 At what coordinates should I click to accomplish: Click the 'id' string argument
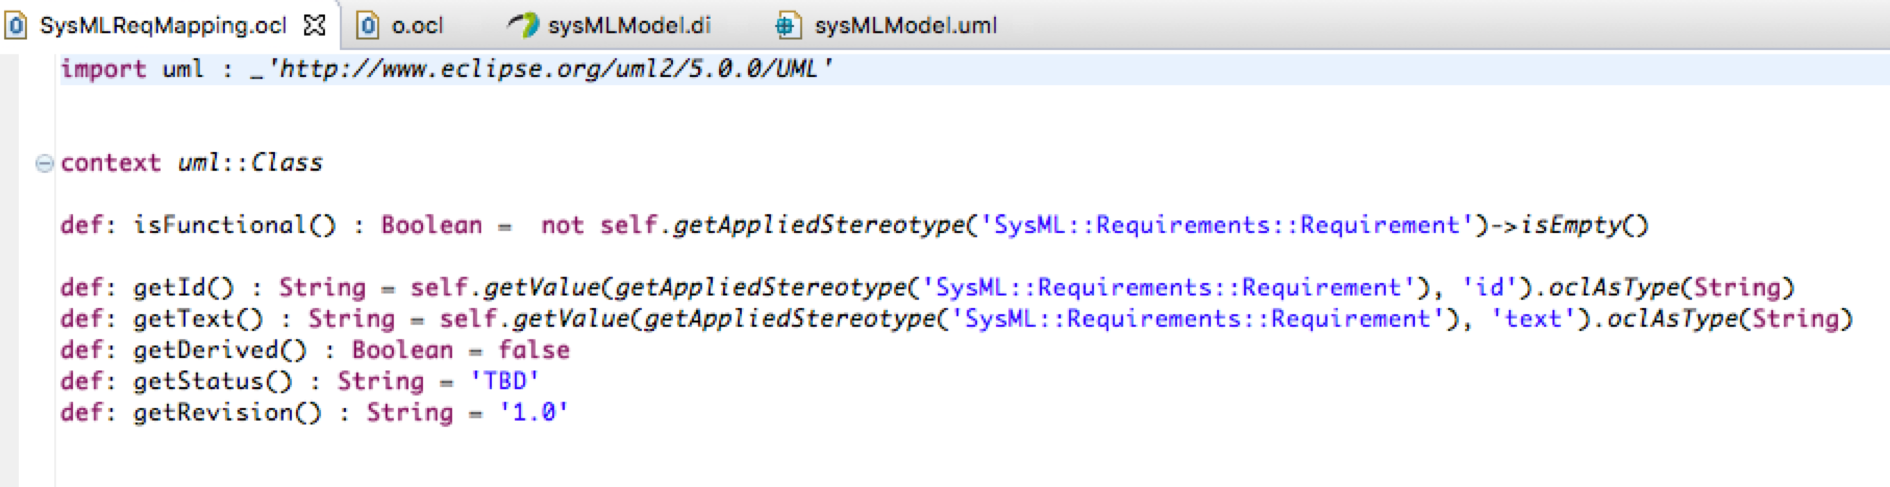(1490, 288)
